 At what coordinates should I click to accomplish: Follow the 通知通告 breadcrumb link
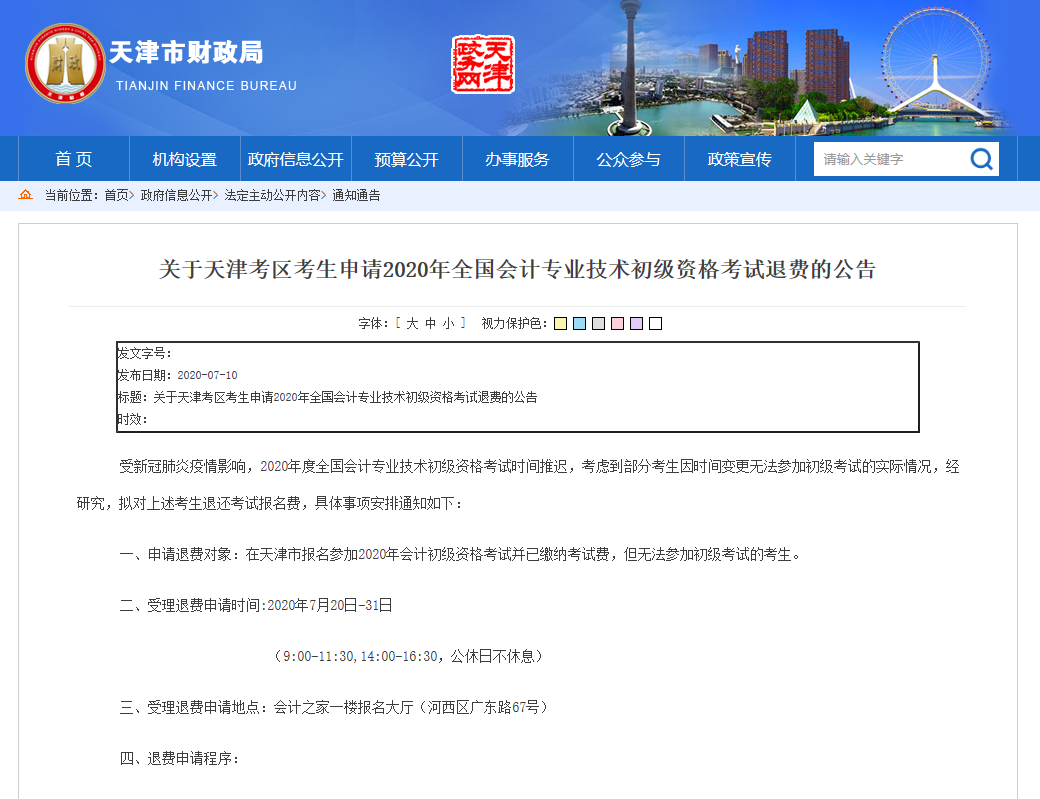[356, 196]
